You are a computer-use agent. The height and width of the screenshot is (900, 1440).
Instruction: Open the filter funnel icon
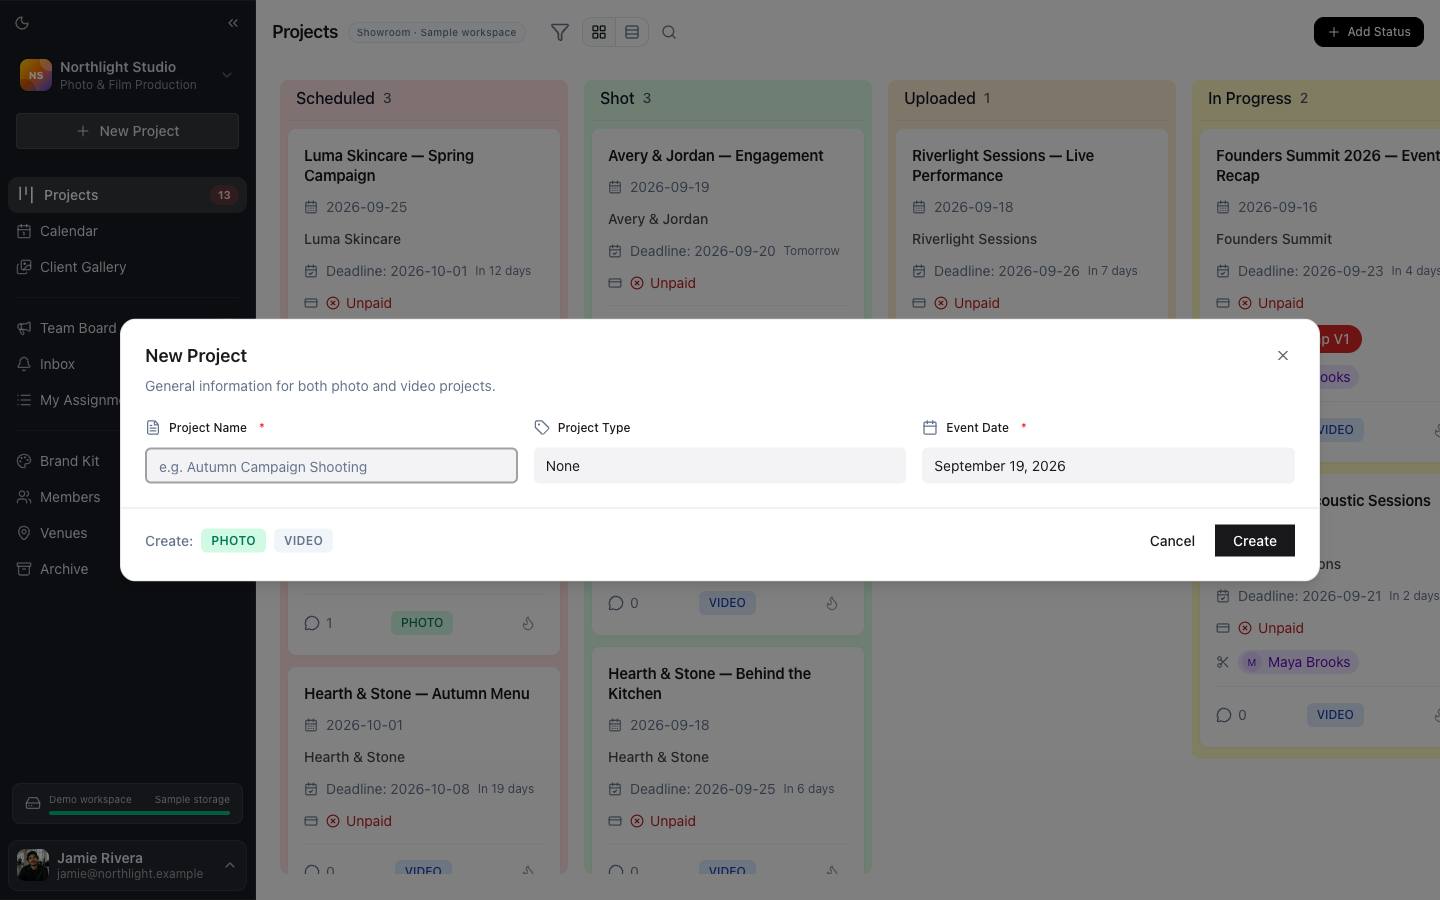tap(560, 32)
